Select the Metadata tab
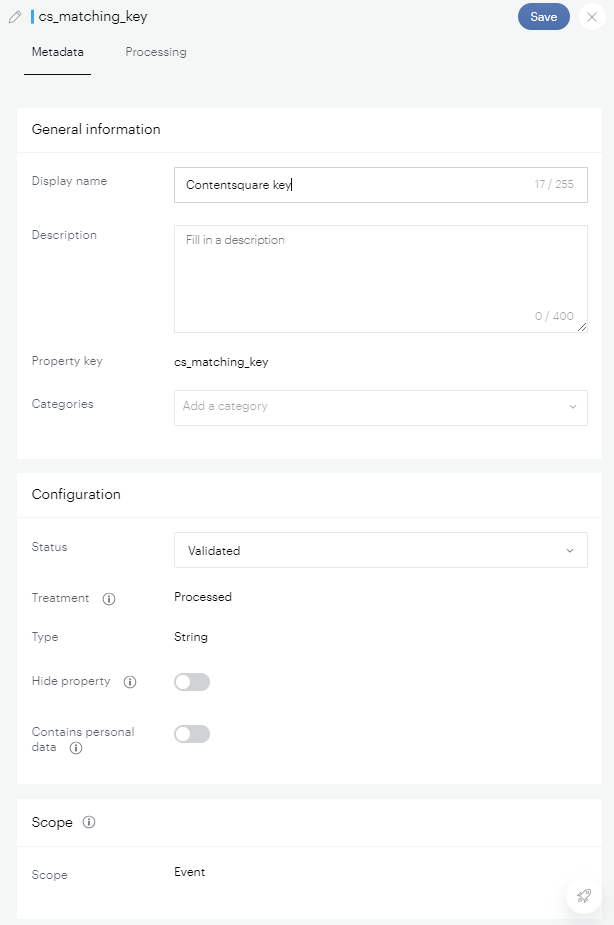This screenshot has height=925, width=614. pos(58,52)
